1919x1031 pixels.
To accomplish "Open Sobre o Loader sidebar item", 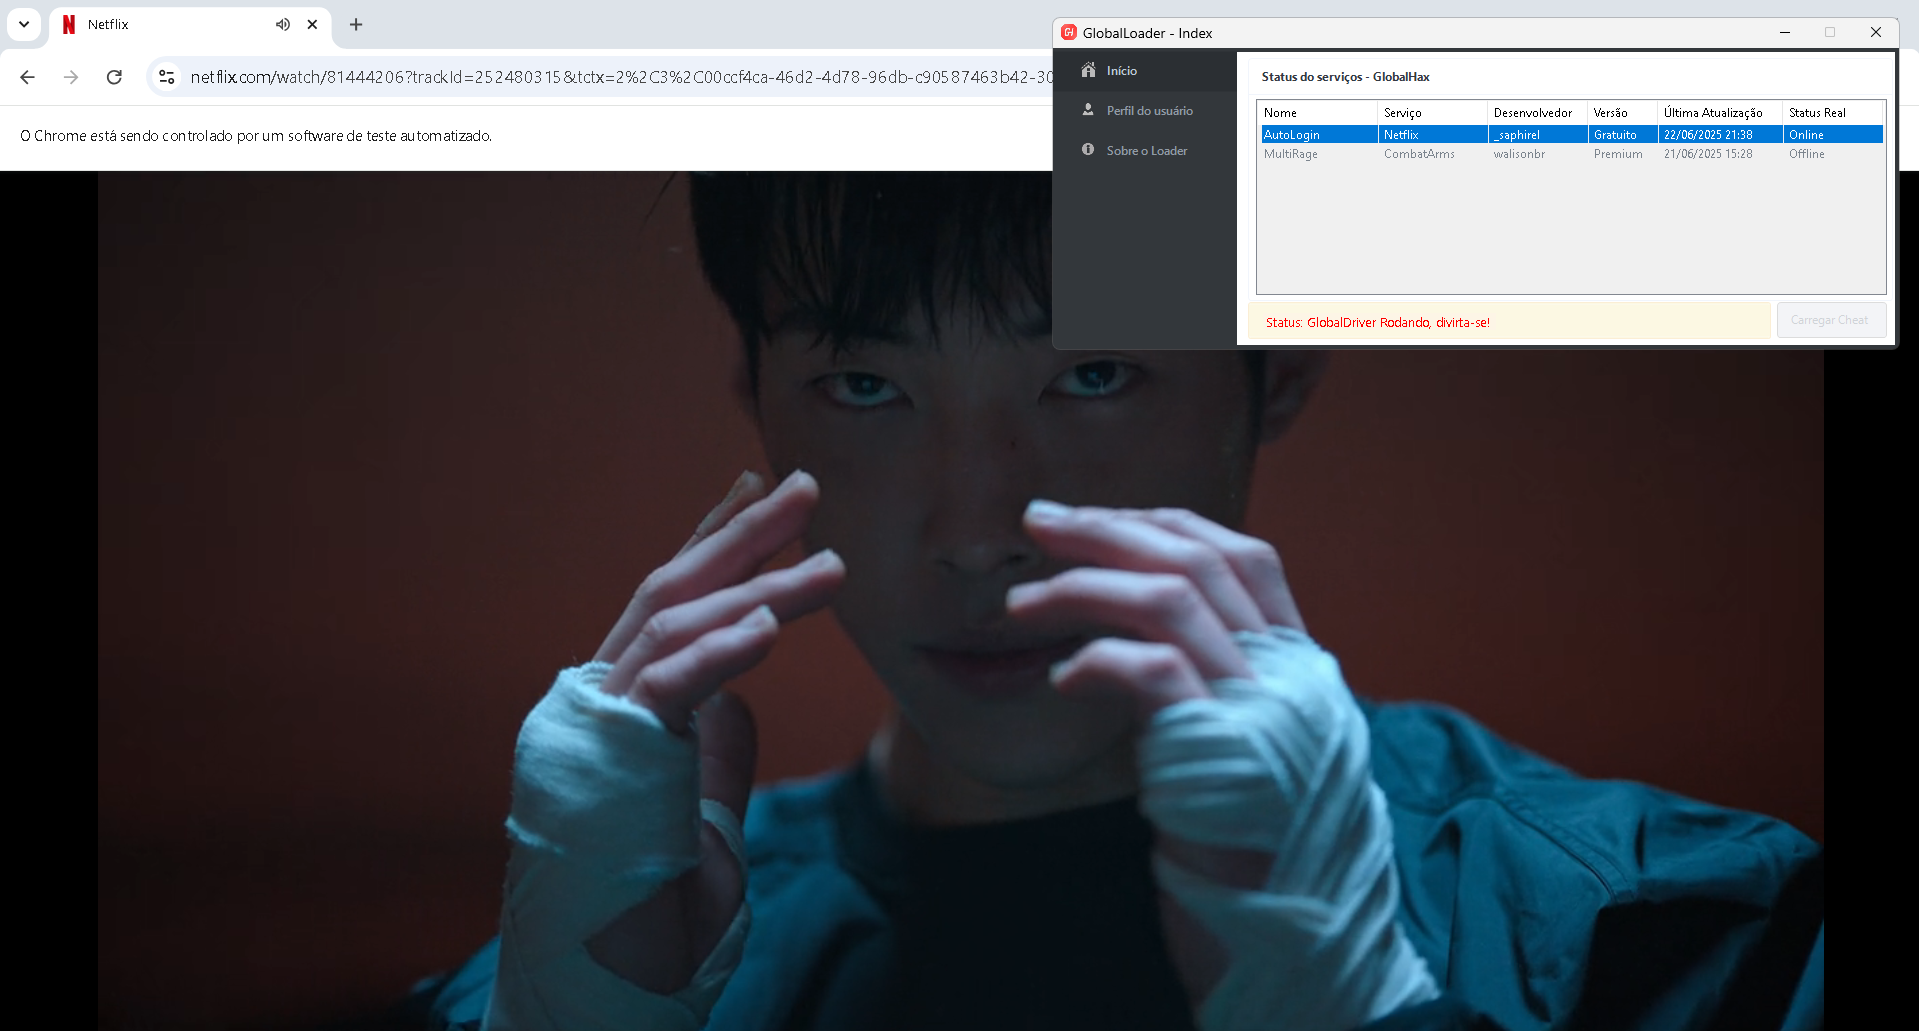I will pyautogui.click(x=1146, y=151).
